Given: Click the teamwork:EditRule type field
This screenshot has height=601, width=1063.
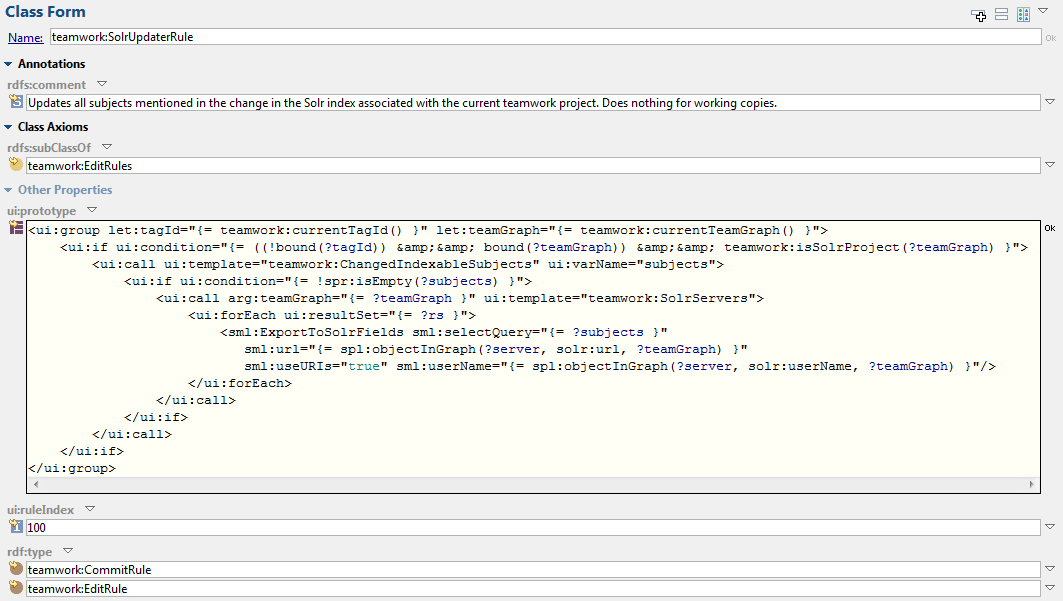Looking at the screenshot, I should tap(533, 589).
